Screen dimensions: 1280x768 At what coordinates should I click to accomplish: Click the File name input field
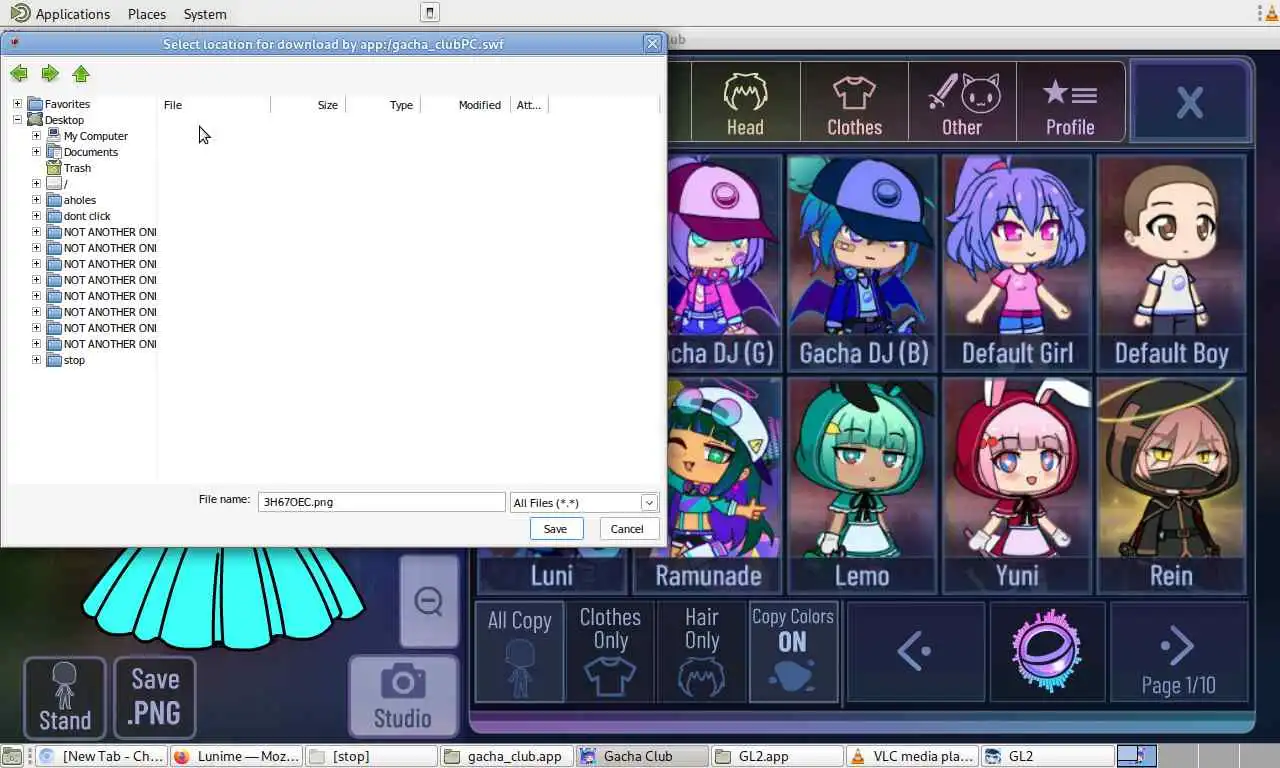tap(381, 502)
